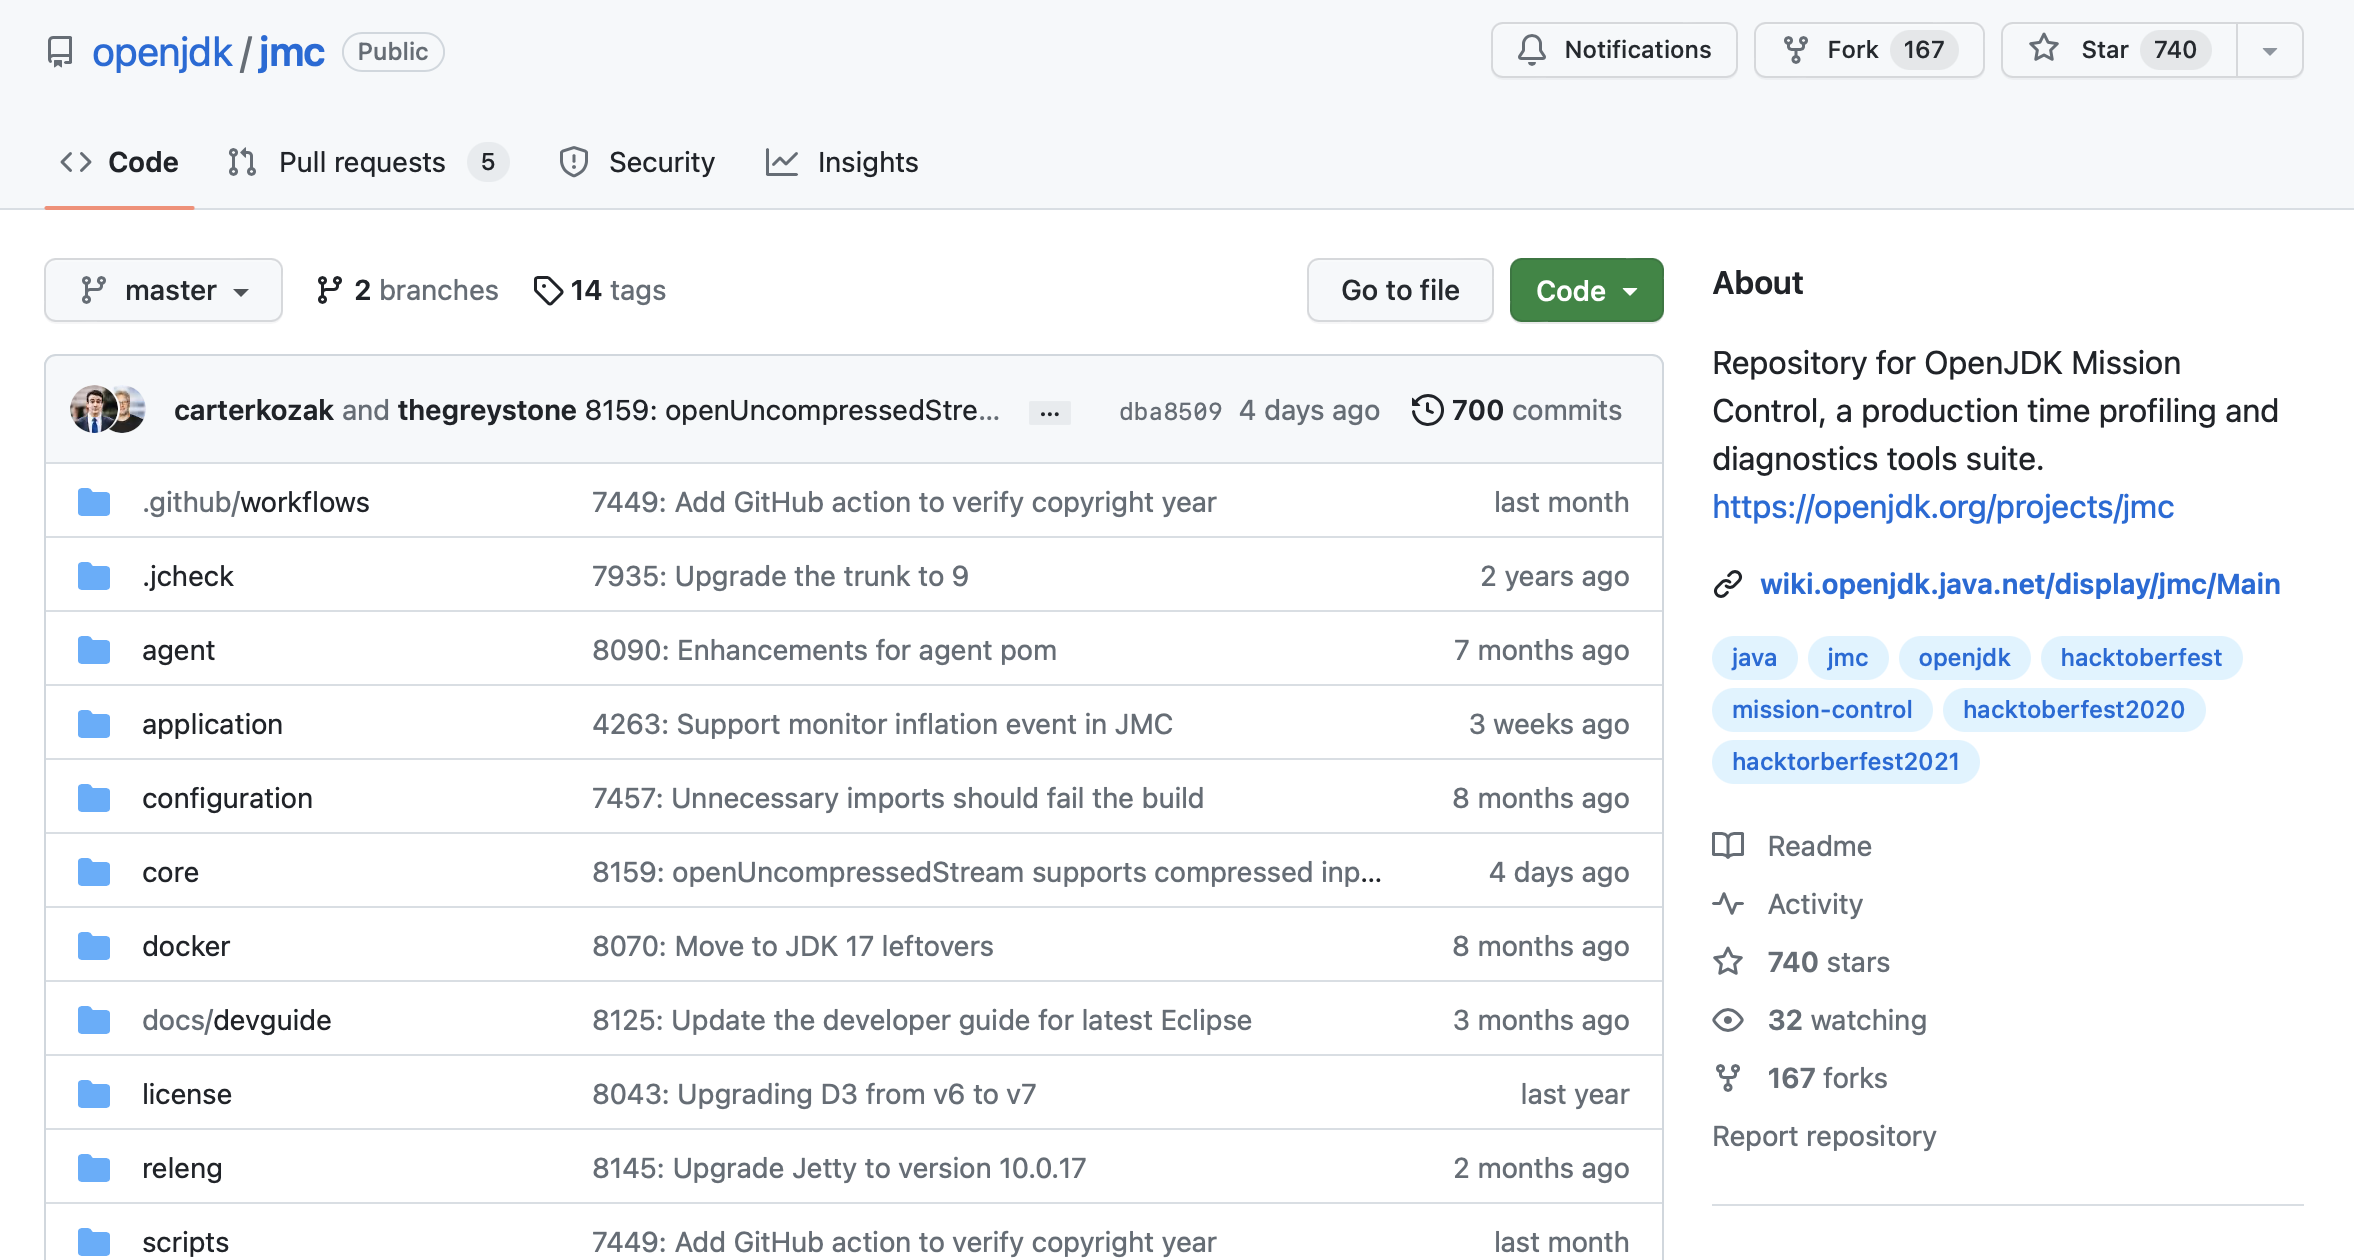Image resolution: width=2354 pixels, height=1260 pixels.
Task: Expand commit message ellipsis button
Action: tap(1049, 412)
